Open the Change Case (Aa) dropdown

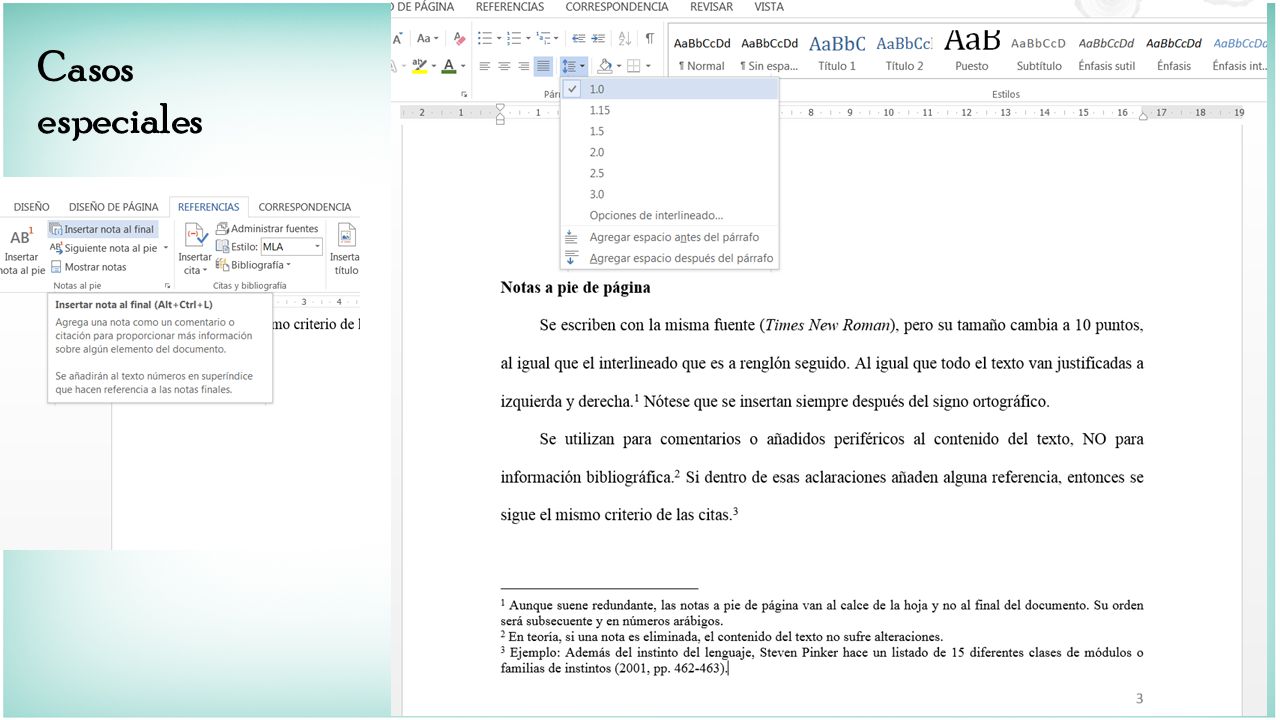(428, 38)
